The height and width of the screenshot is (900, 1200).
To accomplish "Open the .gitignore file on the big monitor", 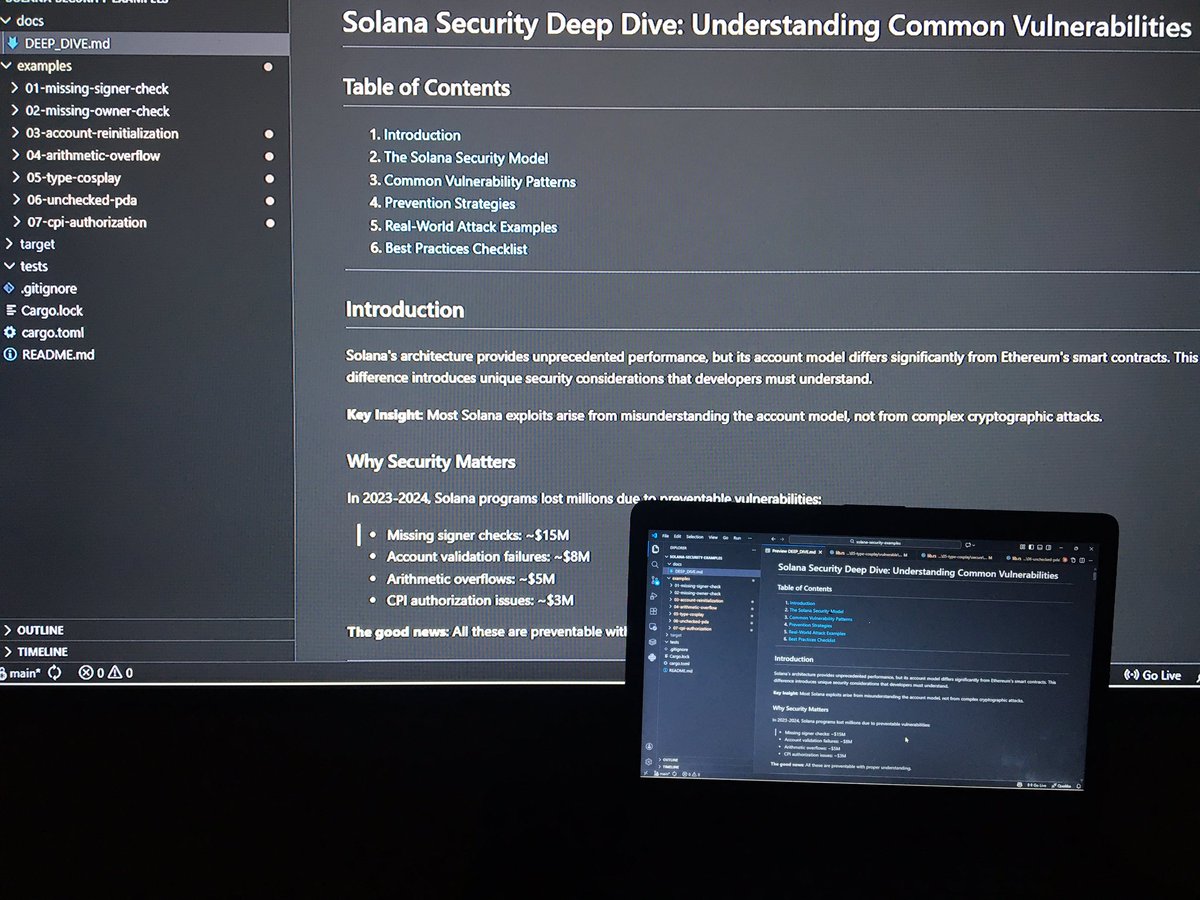I will point(41,288).
